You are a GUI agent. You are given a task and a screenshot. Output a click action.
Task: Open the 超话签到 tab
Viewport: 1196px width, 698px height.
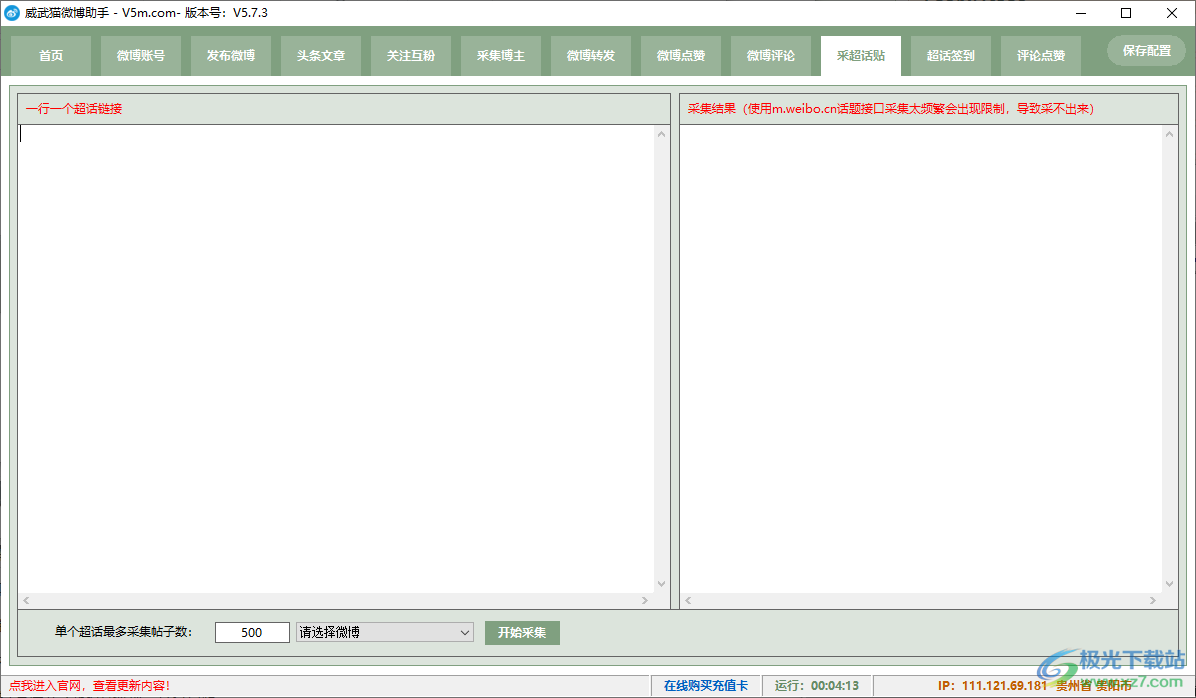click(951, 56)
